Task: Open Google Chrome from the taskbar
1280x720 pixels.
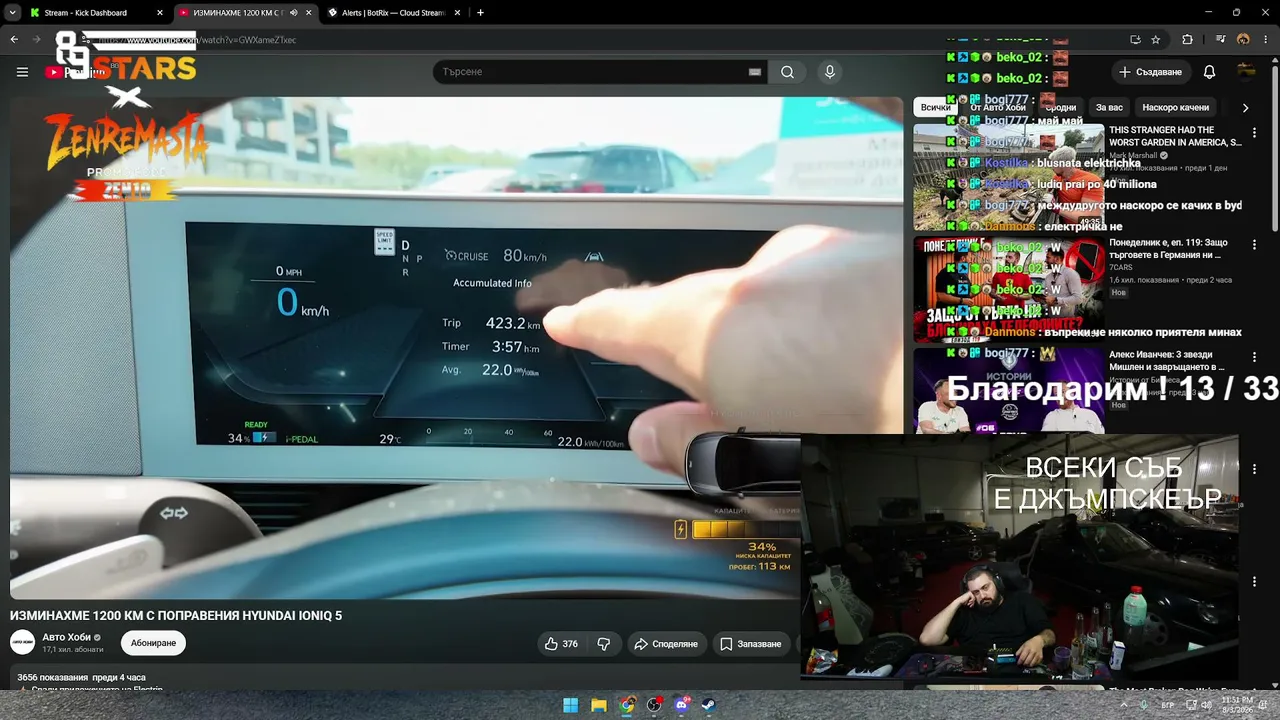Action: [626, 705]
